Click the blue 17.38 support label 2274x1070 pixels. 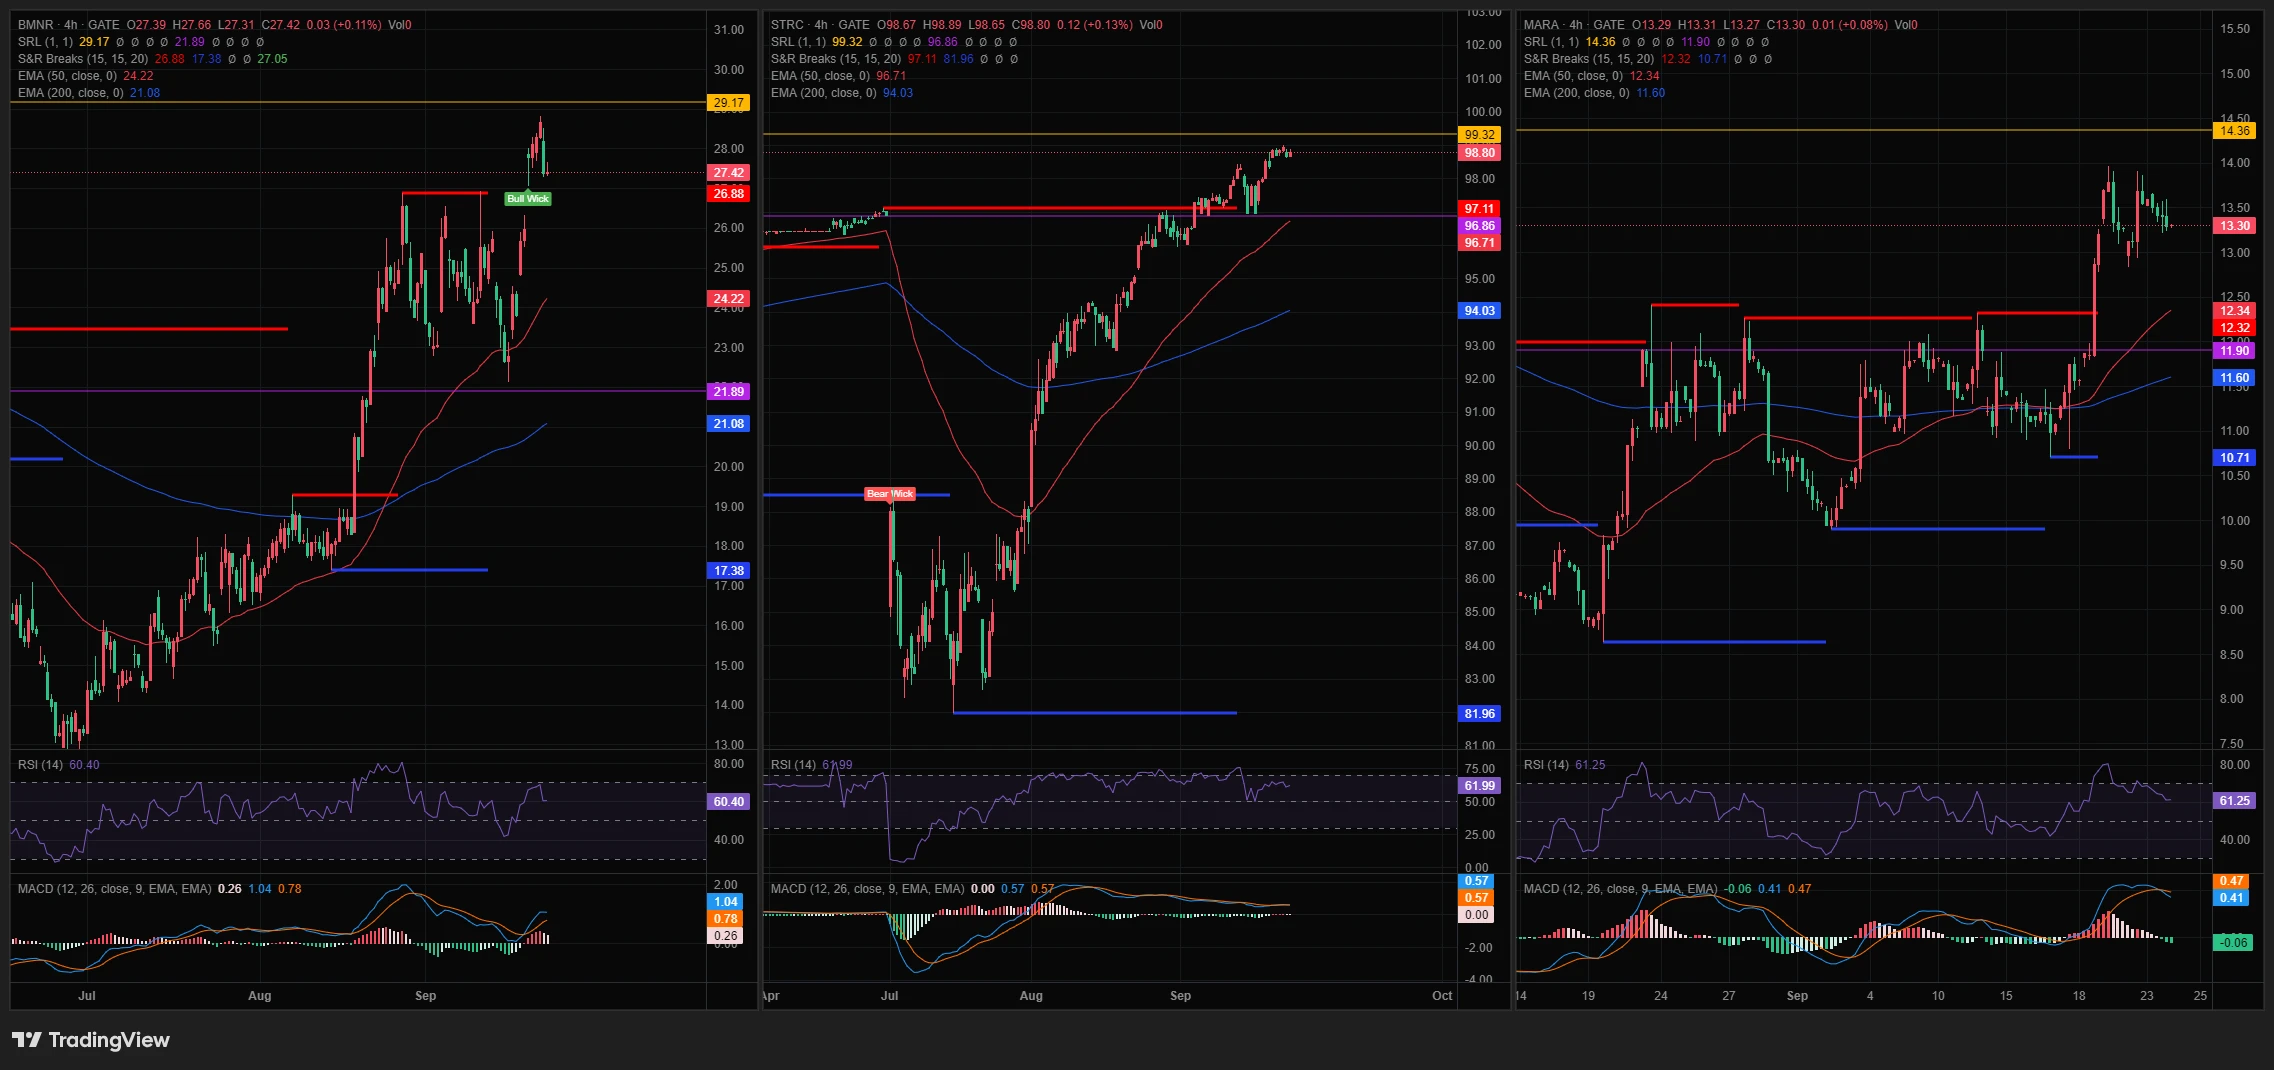(729, 571)
